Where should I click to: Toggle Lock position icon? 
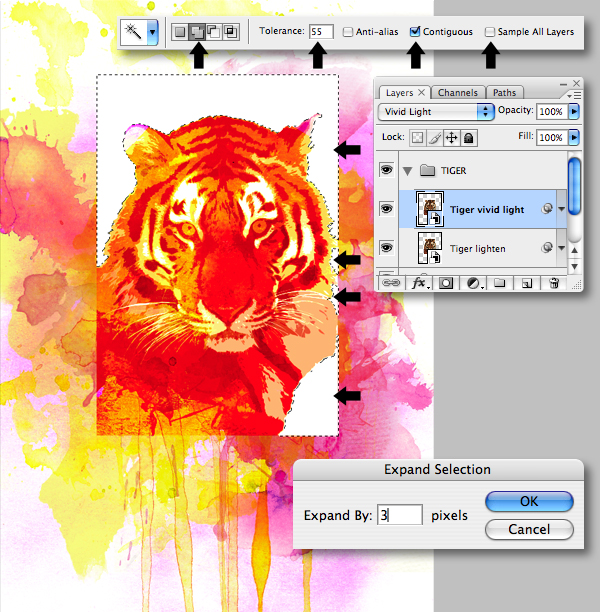click(452, 138)
